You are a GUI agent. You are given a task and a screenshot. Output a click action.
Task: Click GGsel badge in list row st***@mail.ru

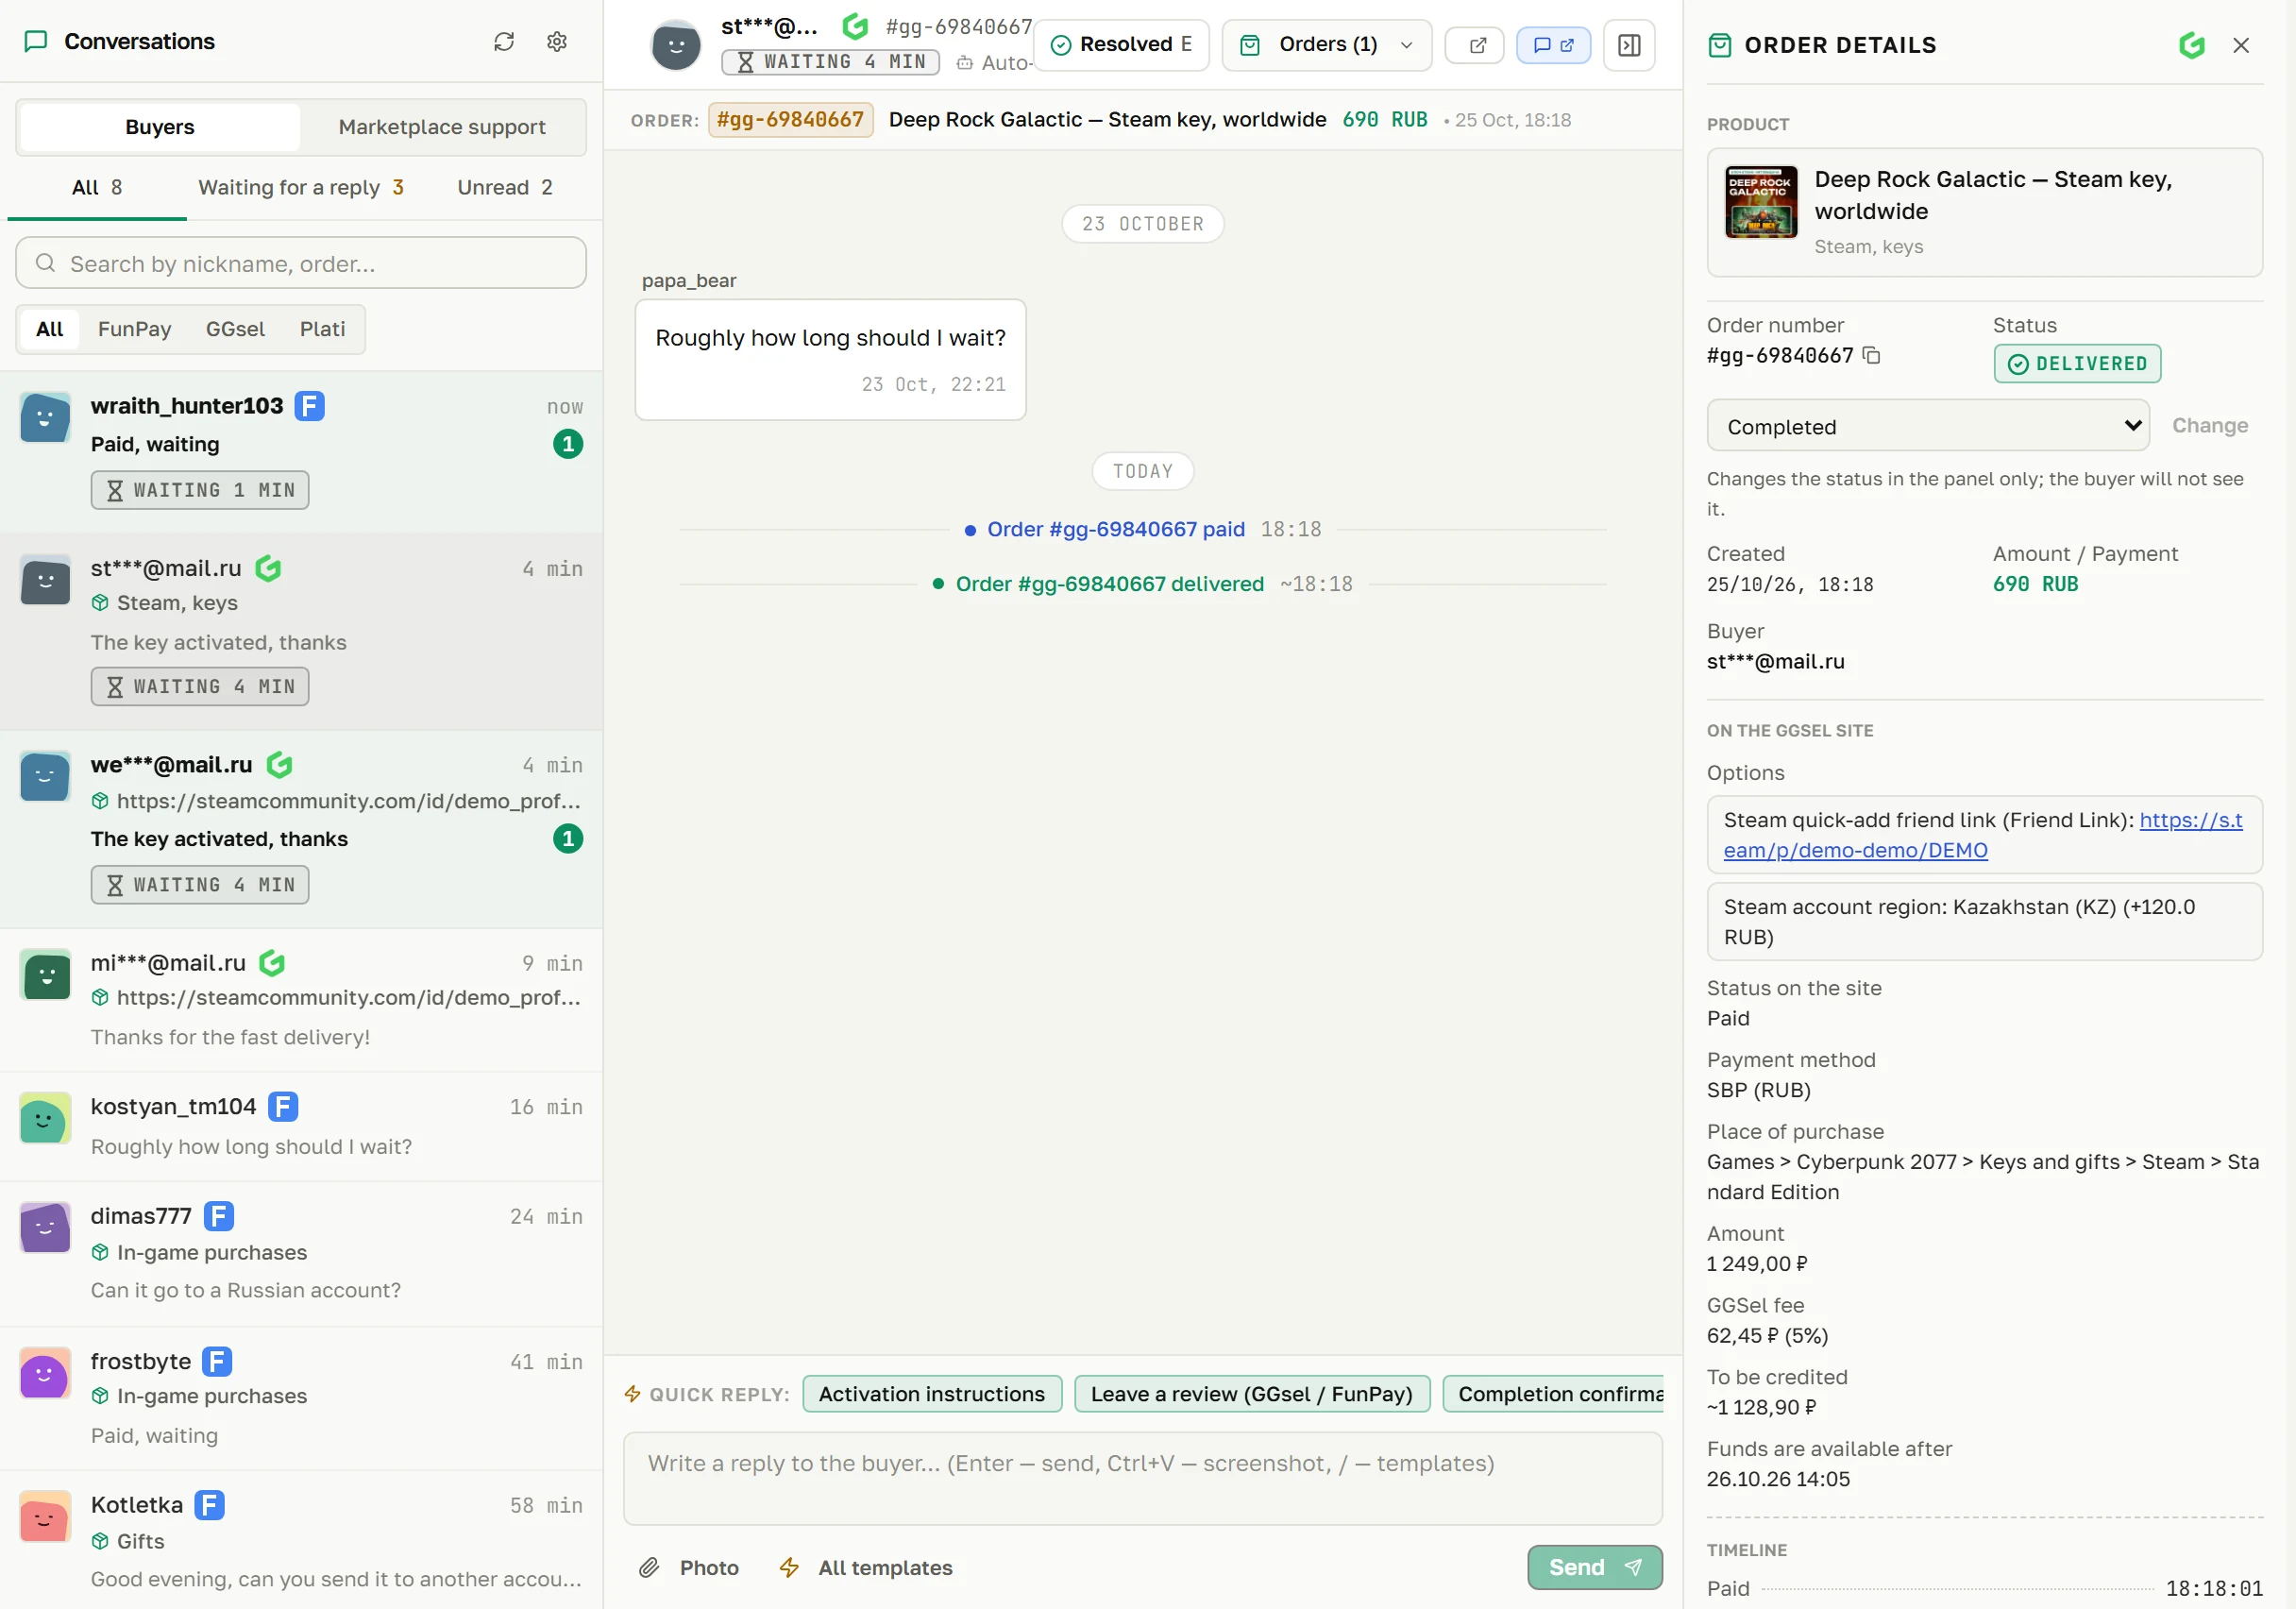tap(268, 569)
